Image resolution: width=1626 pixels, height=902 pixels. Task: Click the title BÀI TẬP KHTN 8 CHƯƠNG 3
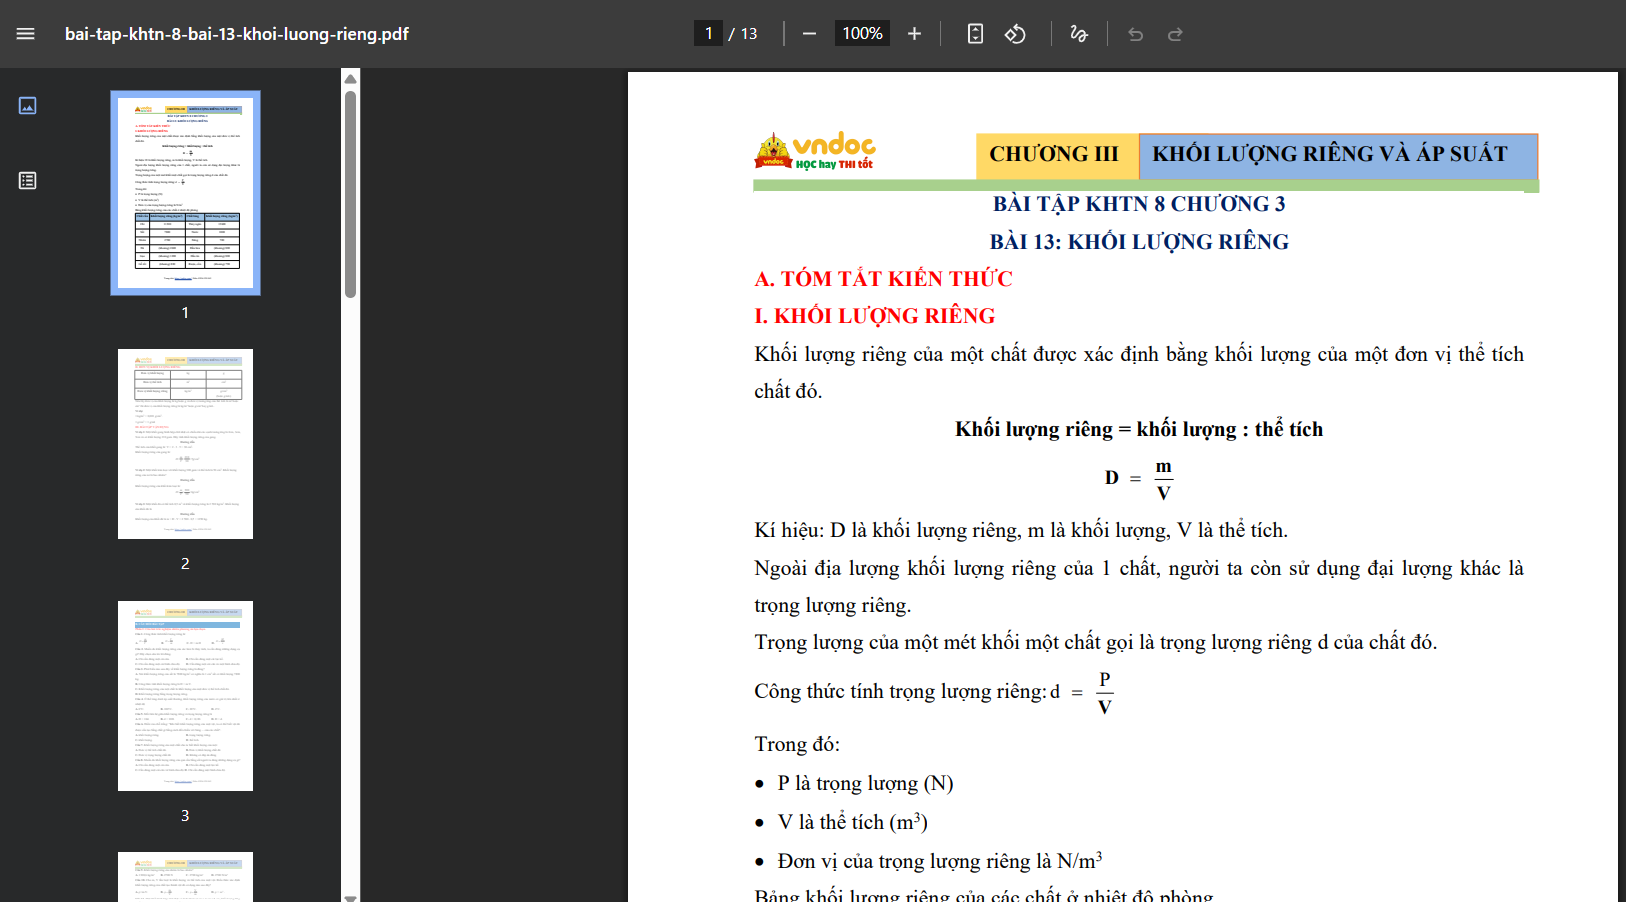(1139, 204)
